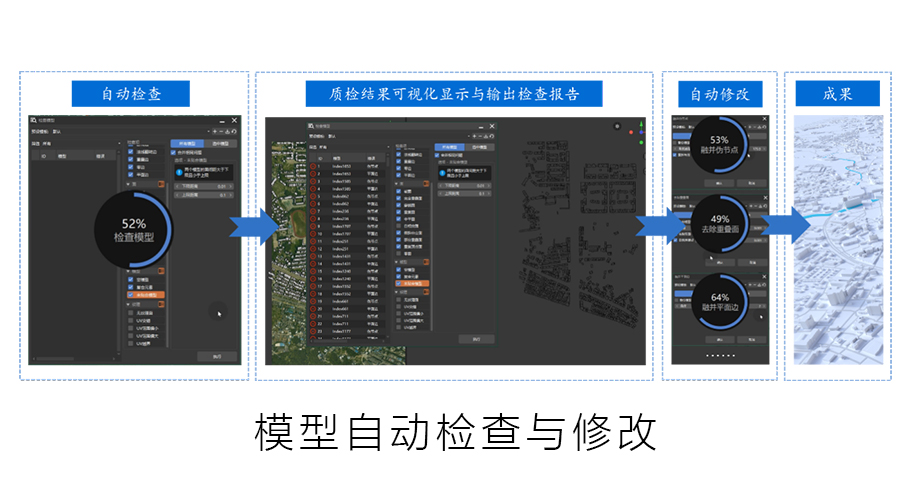Click the 49% 去除重叠面 progress indicator

coord(719,223)
